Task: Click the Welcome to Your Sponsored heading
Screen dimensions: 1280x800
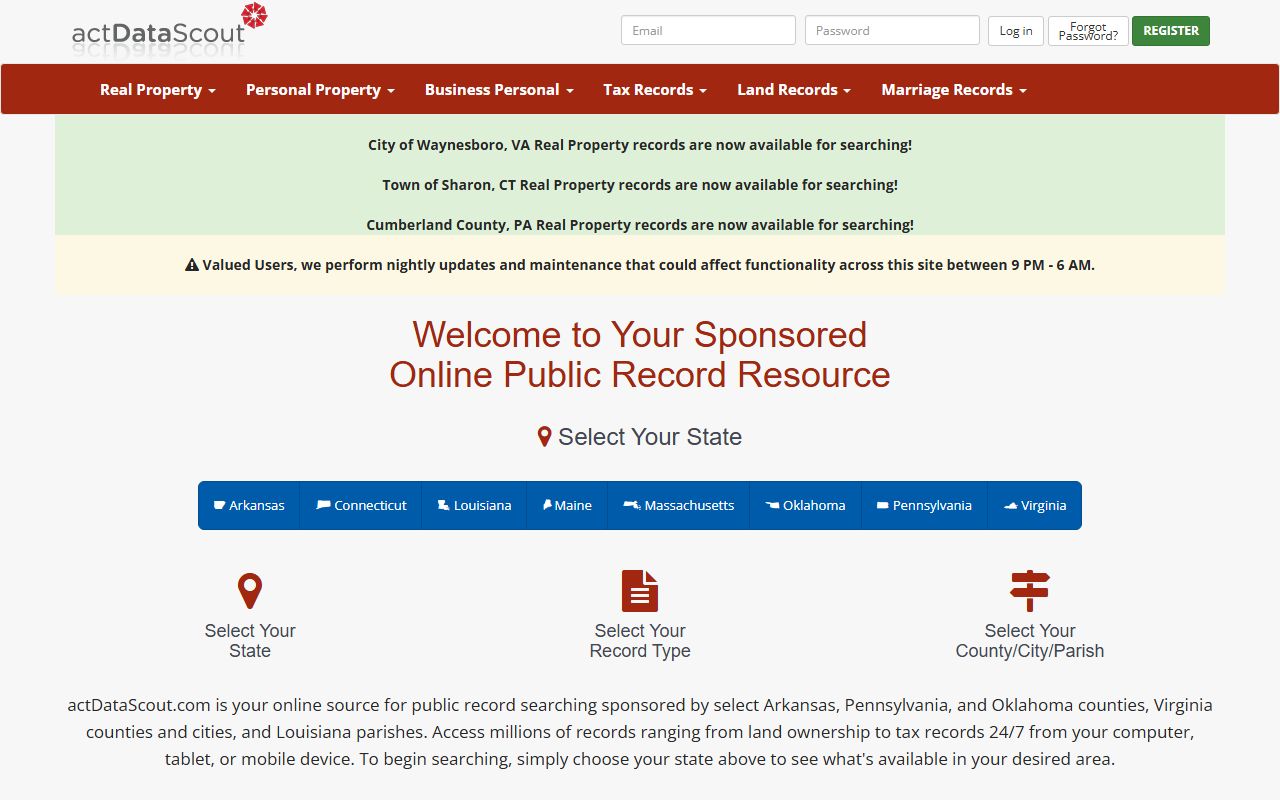Action: 640,354
